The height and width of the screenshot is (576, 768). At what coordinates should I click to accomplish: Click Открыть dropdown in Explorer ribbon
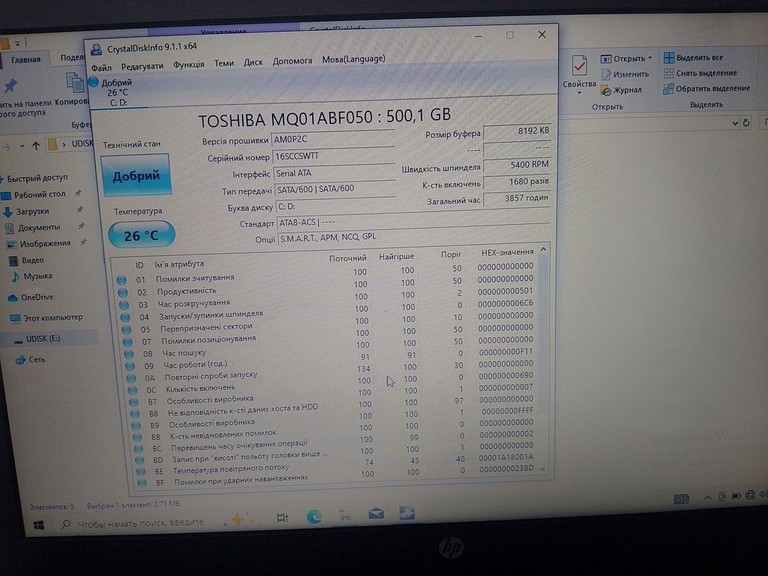coord(626,58)
